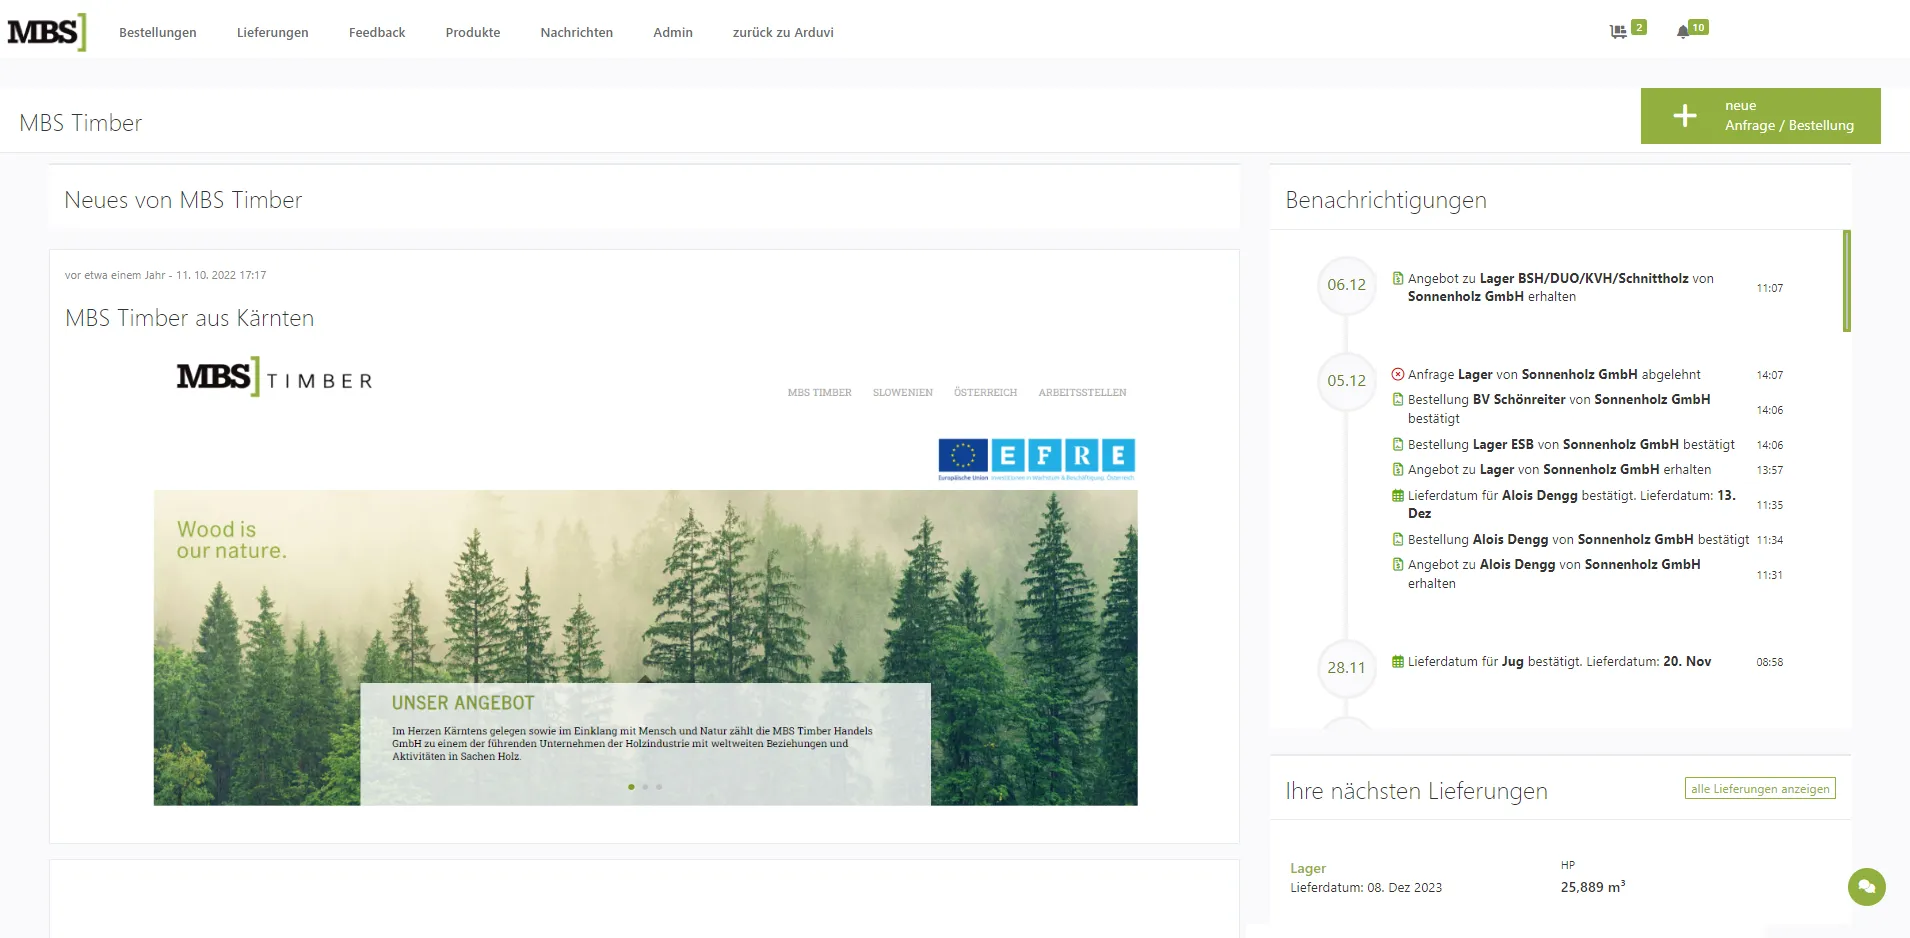Open the notification bell with badge 10

coord(1683,32)
